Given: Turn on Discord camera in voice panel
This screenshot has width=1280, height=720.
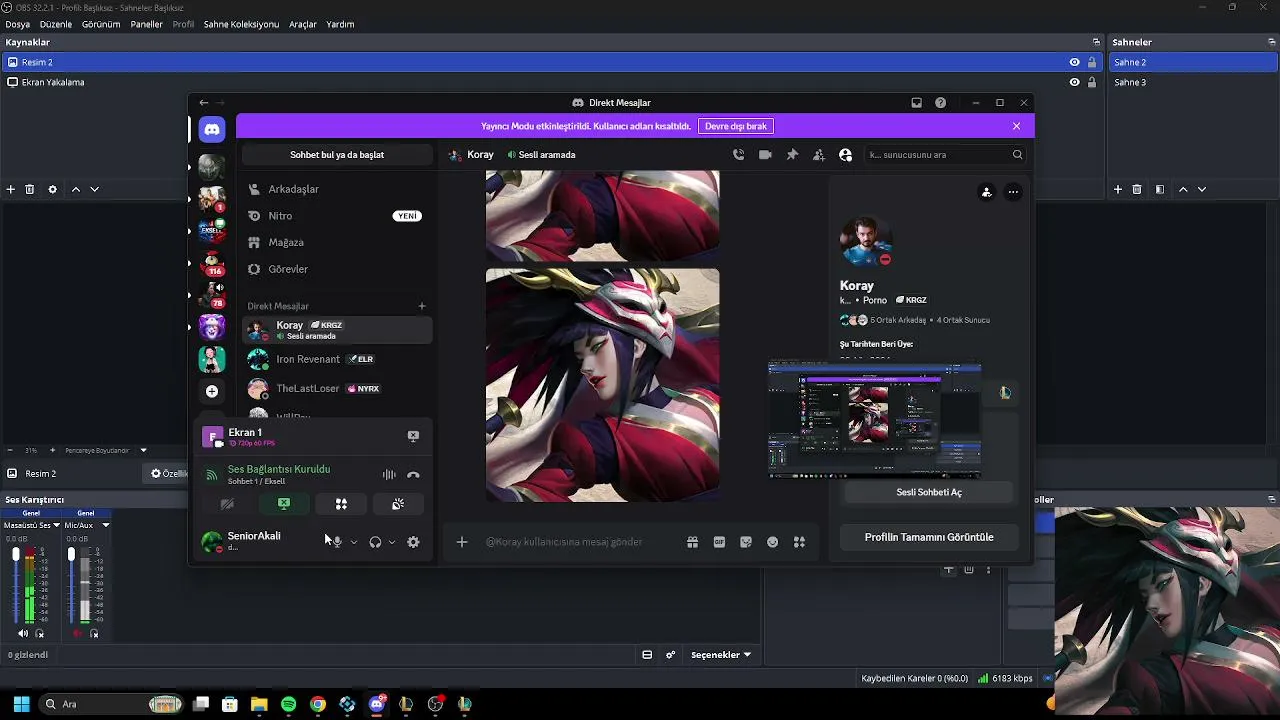Looking at the screenshot, I should pos(227,504).
